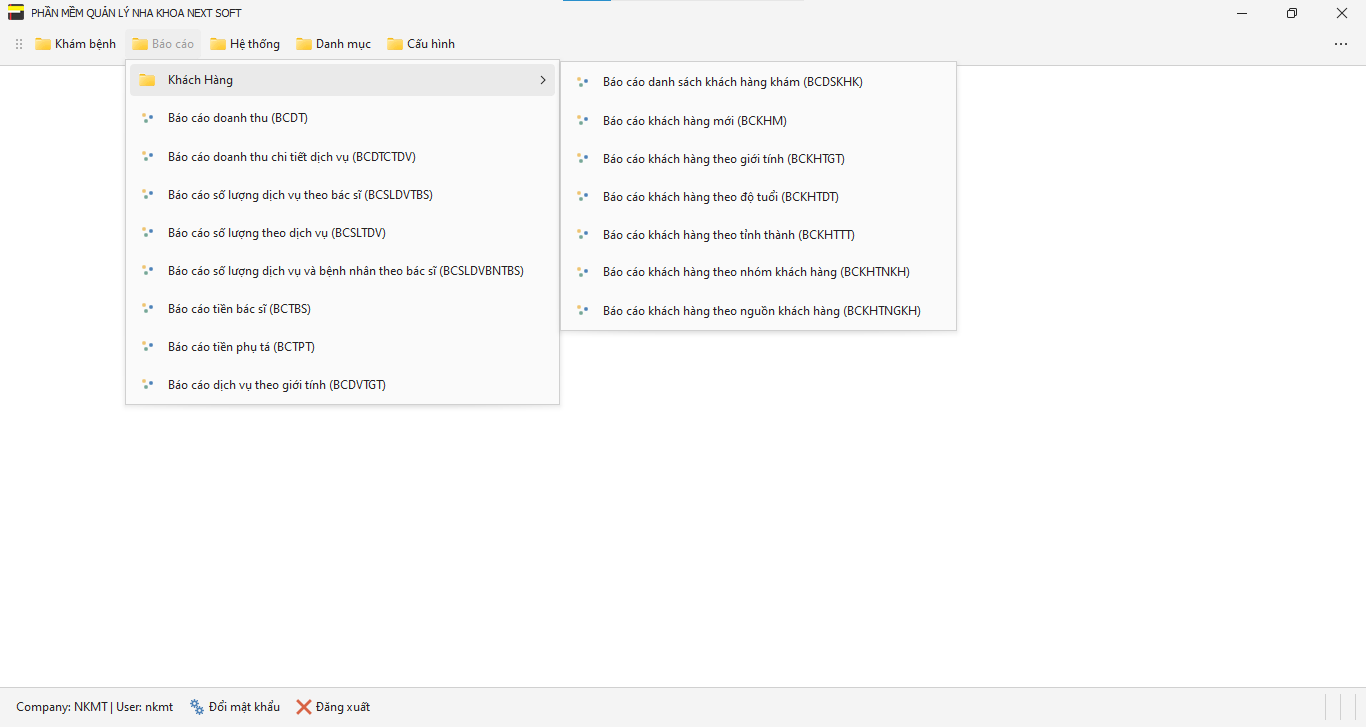The height and width of the screenshot is (727, 1366).
Task: Click the Company: NKMT user status label
Action: pos(94,707)
